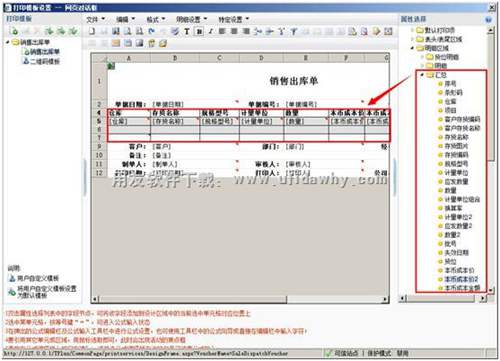The image size is (500, 361).
Task: Click the property tree scrollbar up arrow
Action: tap(491, 30)
